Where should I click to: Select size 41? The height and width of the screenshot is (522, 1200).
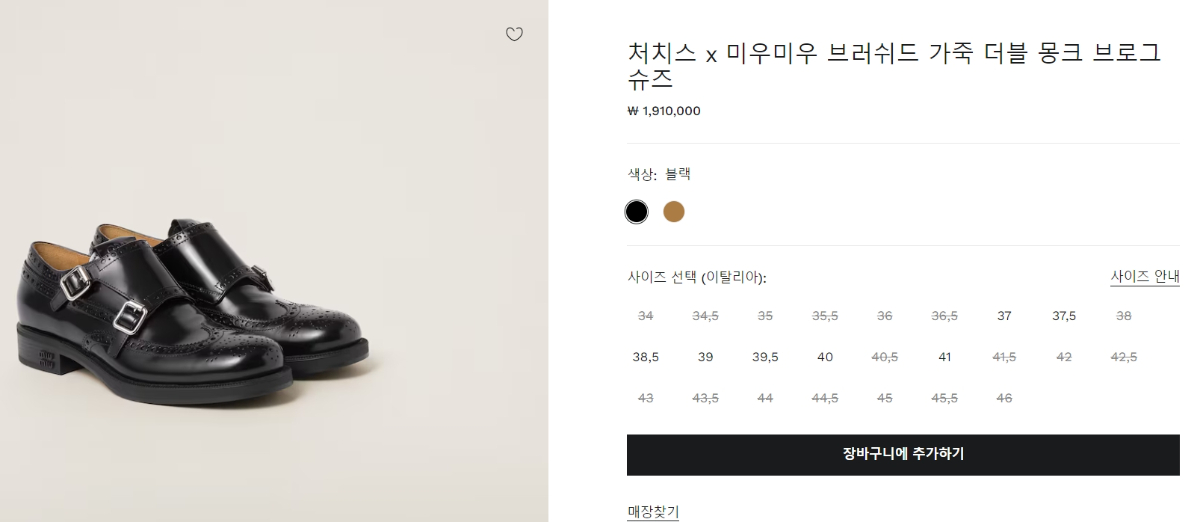(x=945, y=357)
